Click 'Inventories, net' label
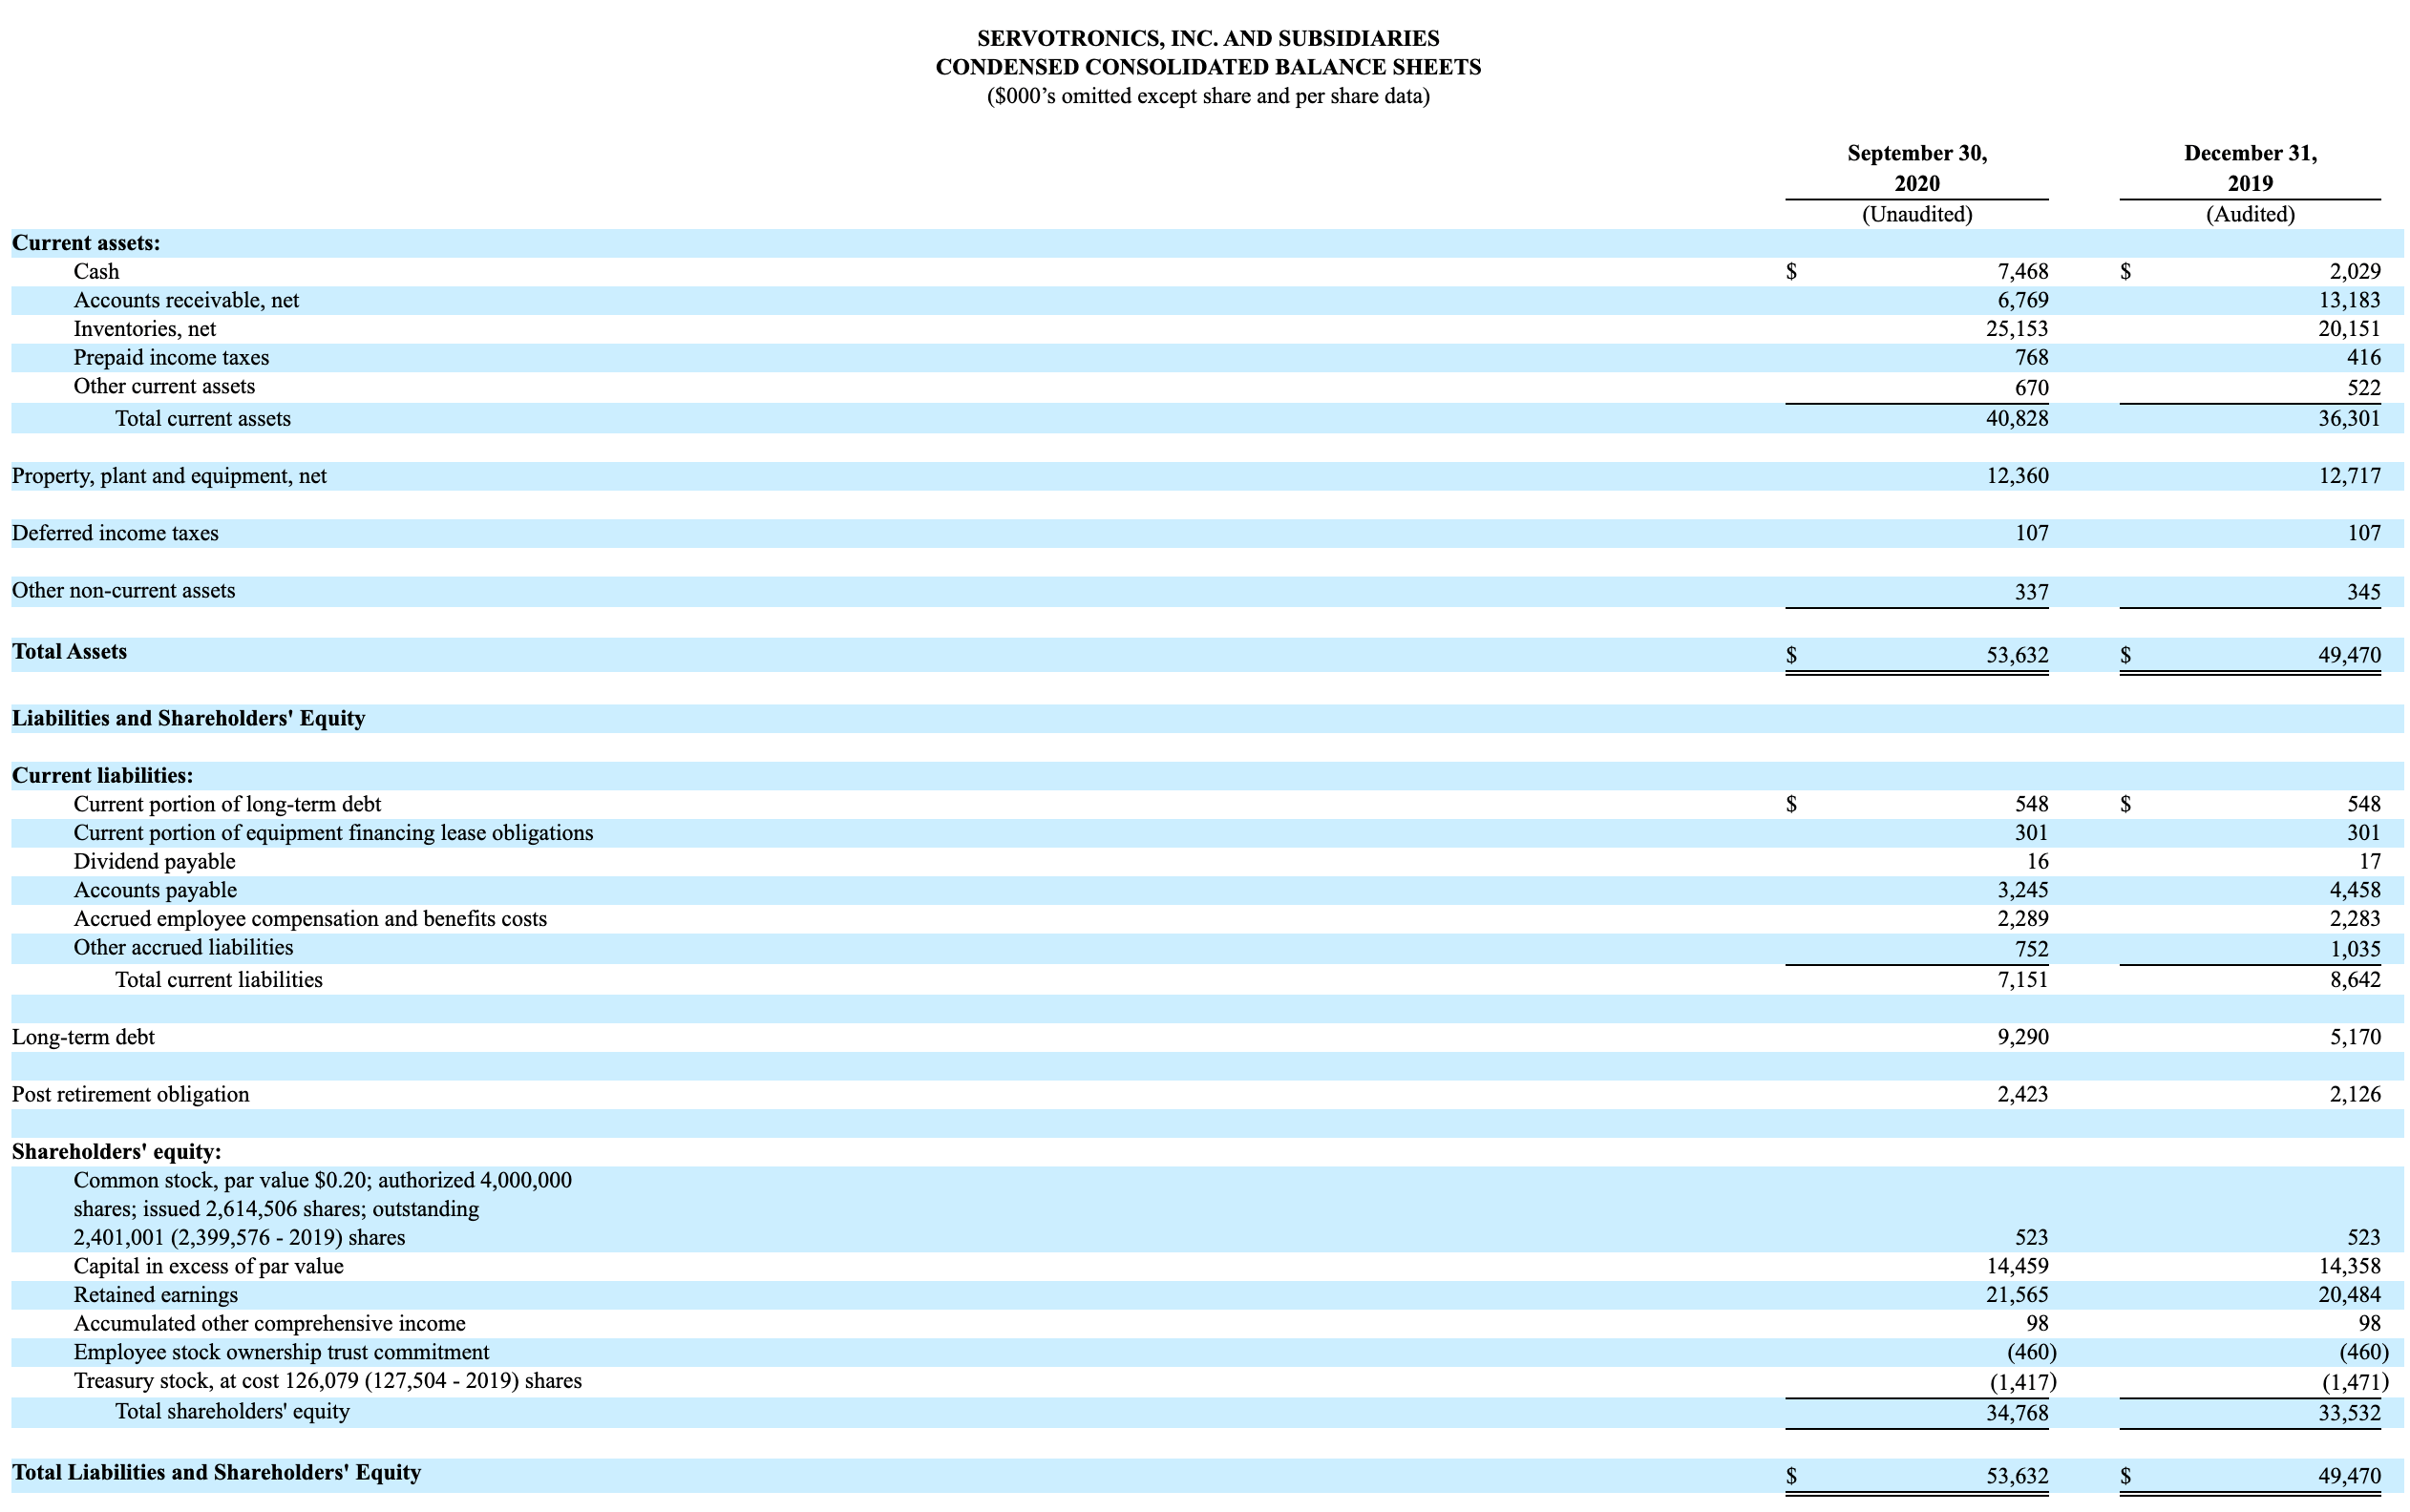The width and height of the screenshot is (2410, 1512). [x=145, y=329]
